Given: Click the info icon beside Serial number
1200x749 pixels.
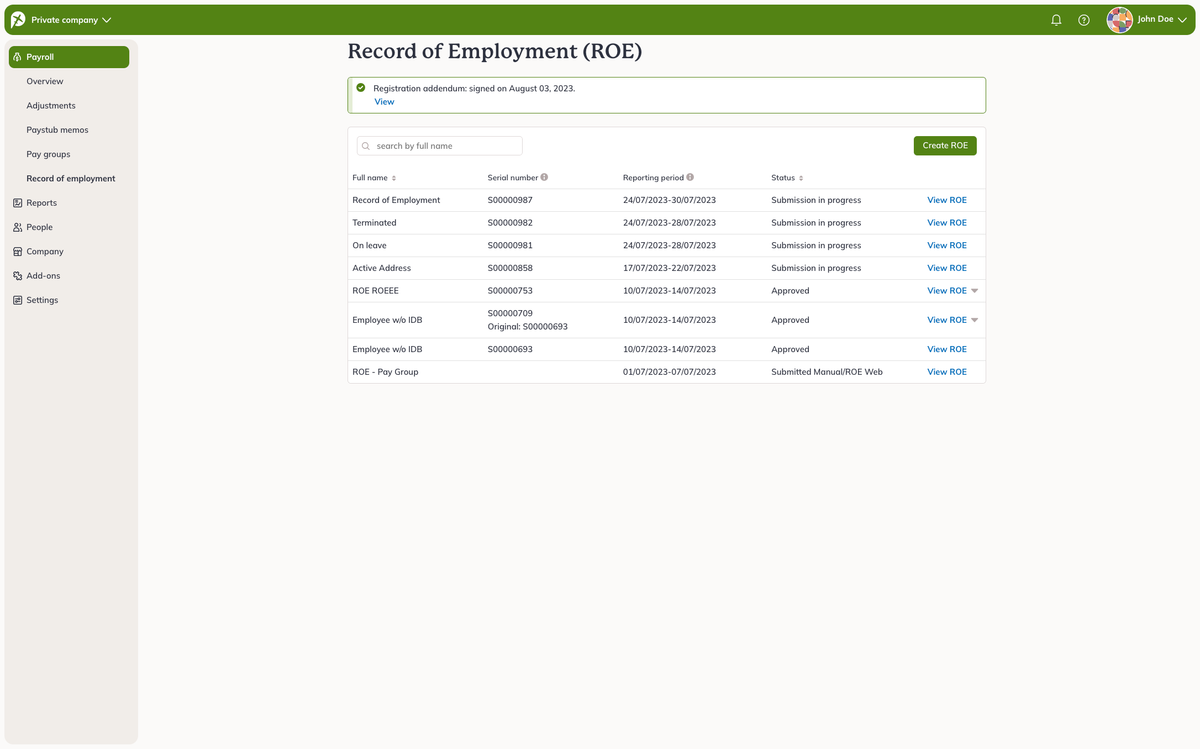Looking at the screenshot, I should coord(543,177).
